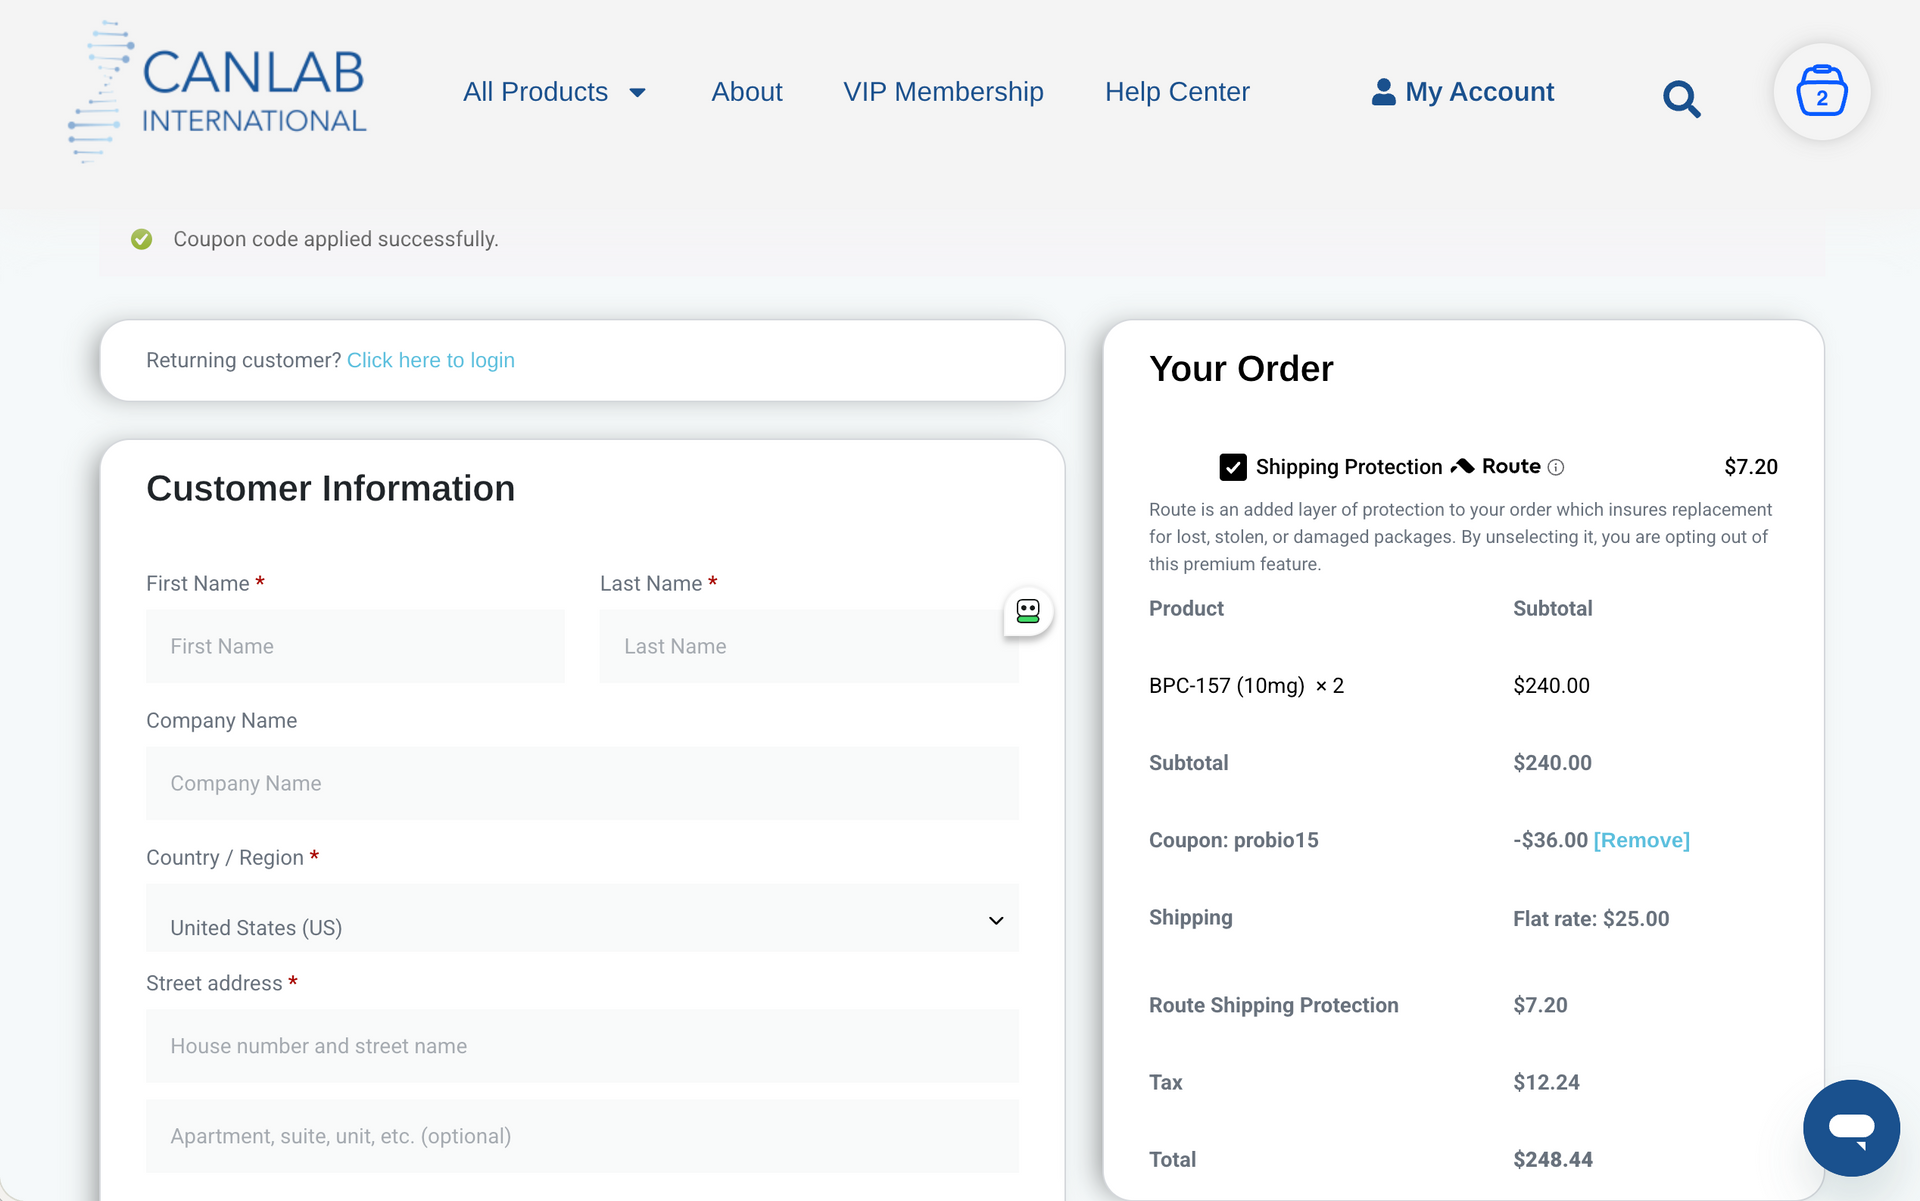Click the tax amount $12.24
The height and width of the screenshot is (1201, 1920).
(1546, 1082)
